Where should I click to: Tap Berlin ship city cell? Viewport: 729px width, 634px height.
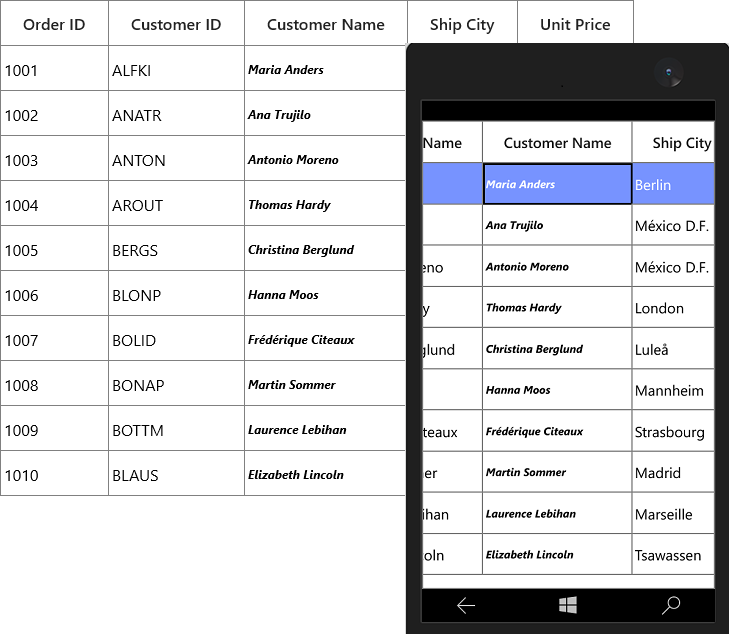click(x=674, y=184)
